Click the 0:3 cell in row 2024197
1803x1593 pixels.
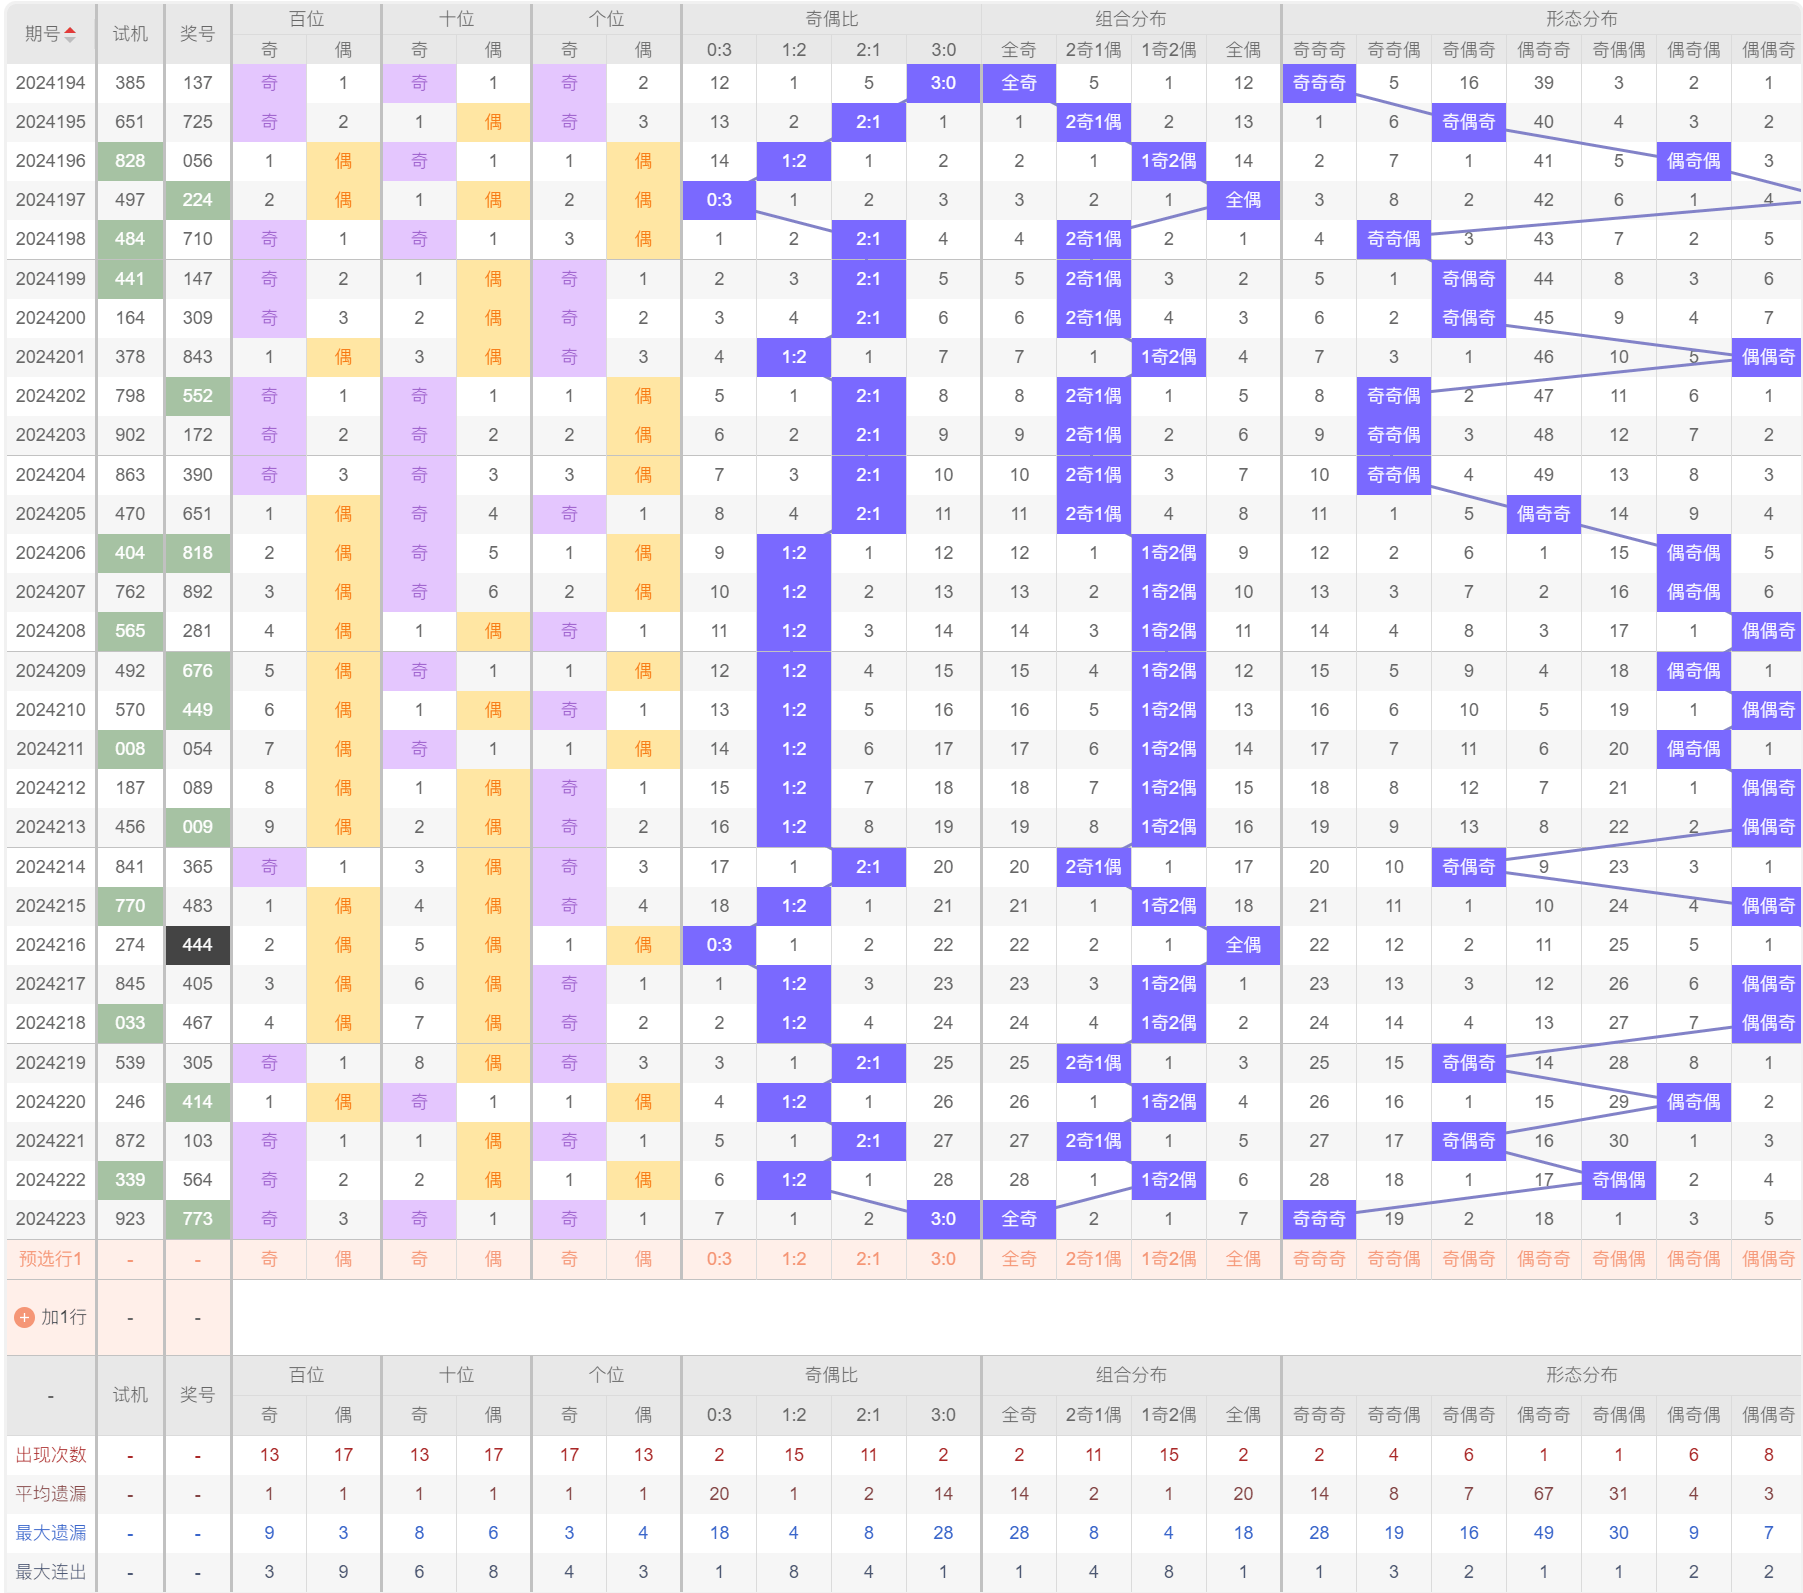pos(719,200)
